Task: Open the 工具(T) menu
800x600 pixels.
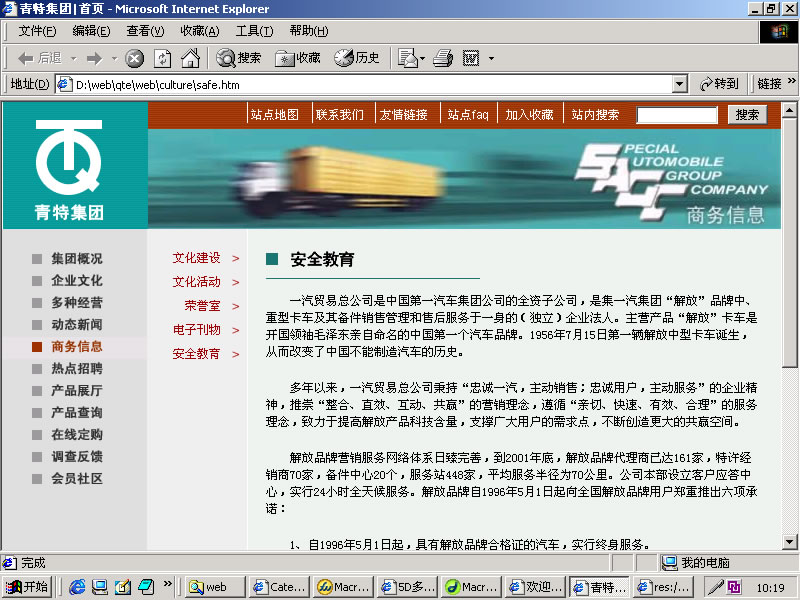Action: click(254, 31)
